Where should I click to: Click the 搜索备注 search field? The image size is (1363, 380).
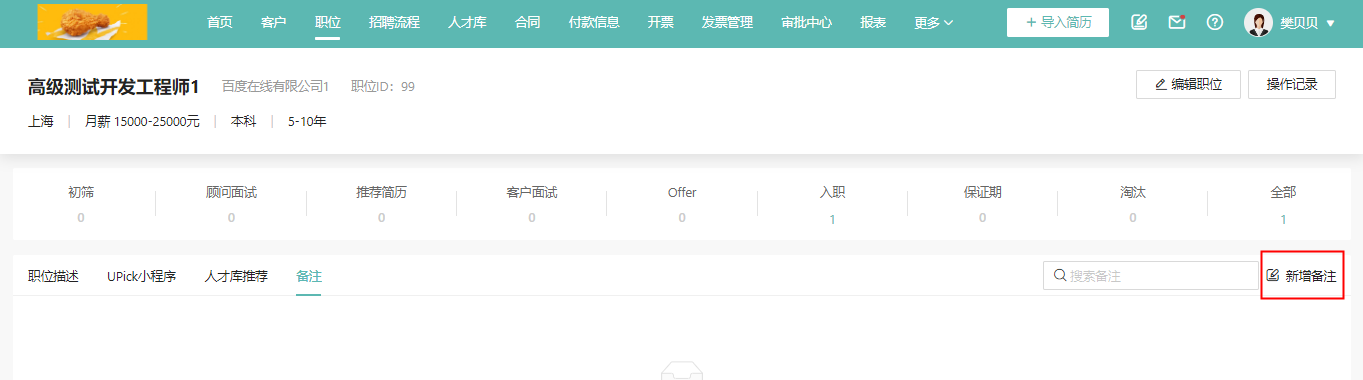1150,275
